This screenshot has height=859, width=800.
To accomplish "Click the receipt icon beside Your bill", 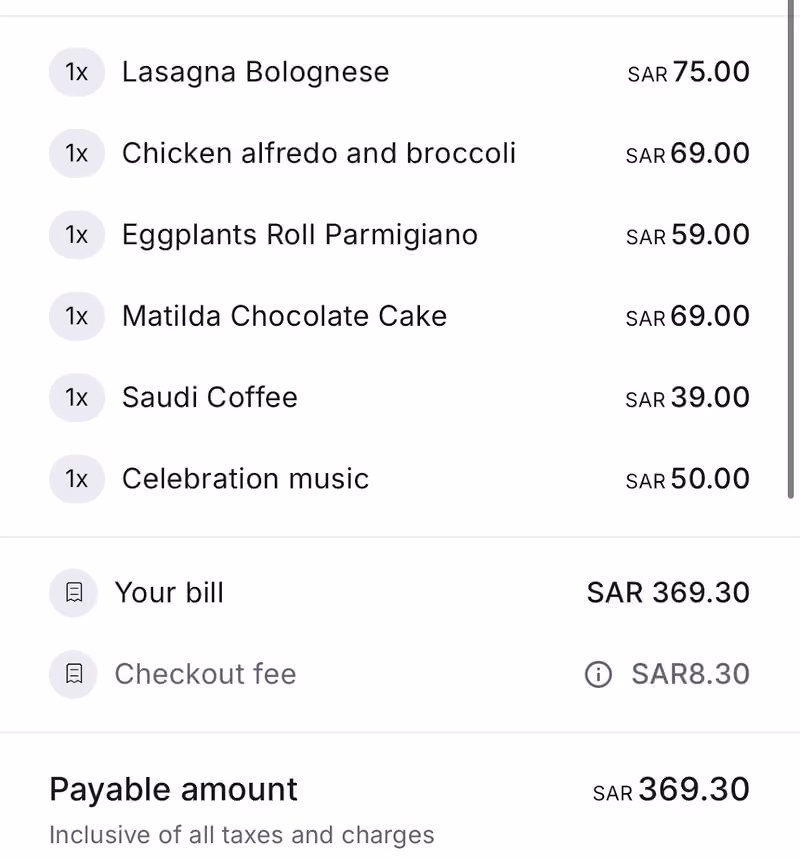I will point(74,592).
